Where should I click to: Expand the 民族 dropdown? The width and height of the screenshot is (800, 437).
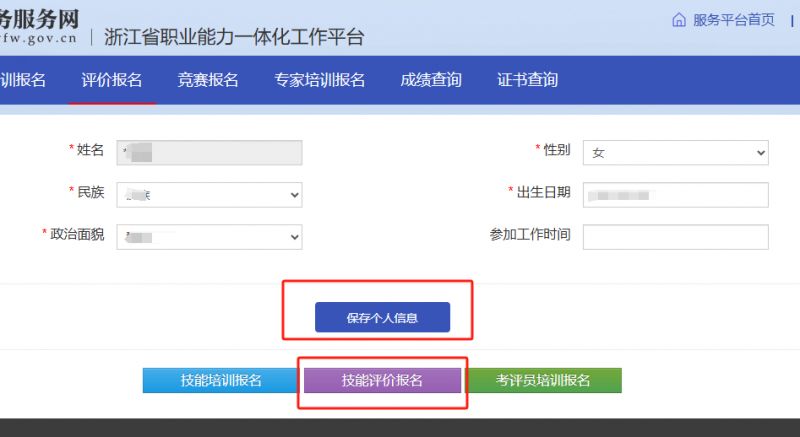click(209, 195)
